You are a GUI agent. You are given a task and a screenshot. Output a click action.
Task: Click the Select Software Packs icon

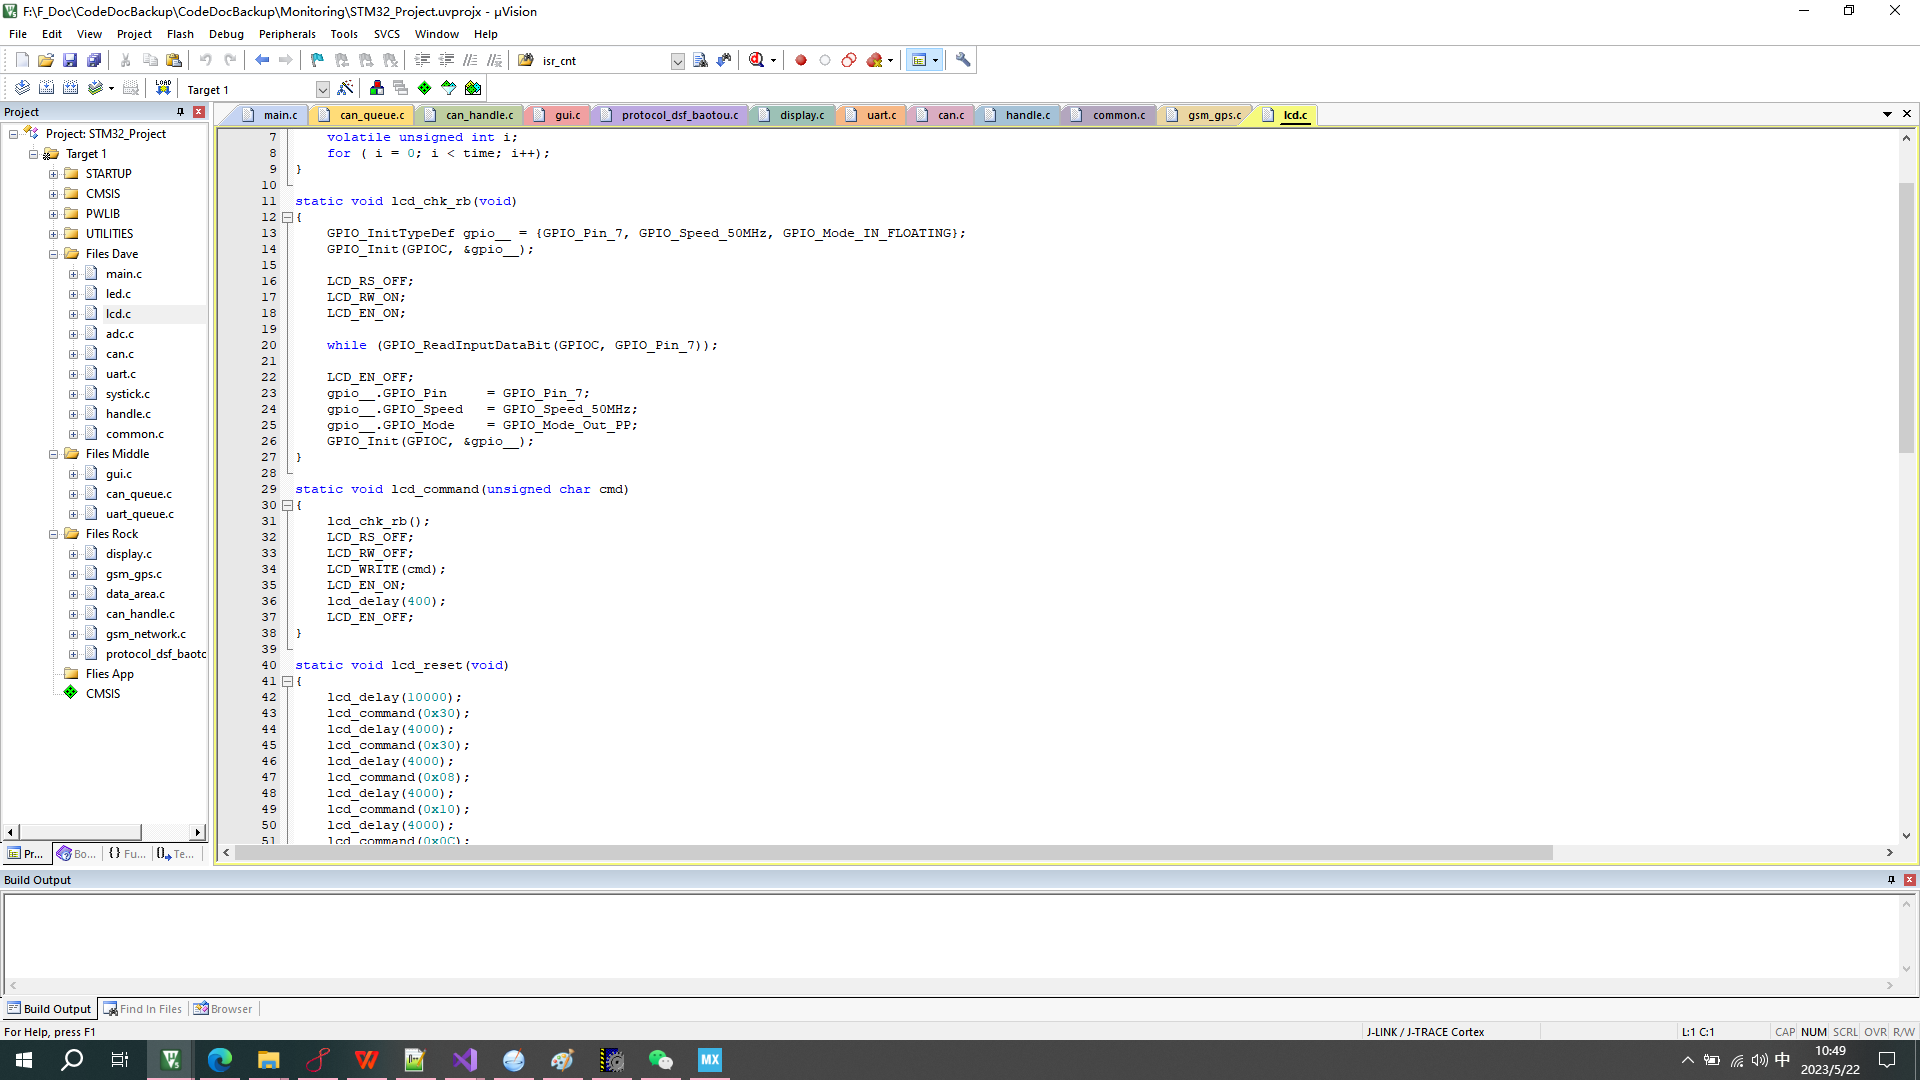pos(449,88)
